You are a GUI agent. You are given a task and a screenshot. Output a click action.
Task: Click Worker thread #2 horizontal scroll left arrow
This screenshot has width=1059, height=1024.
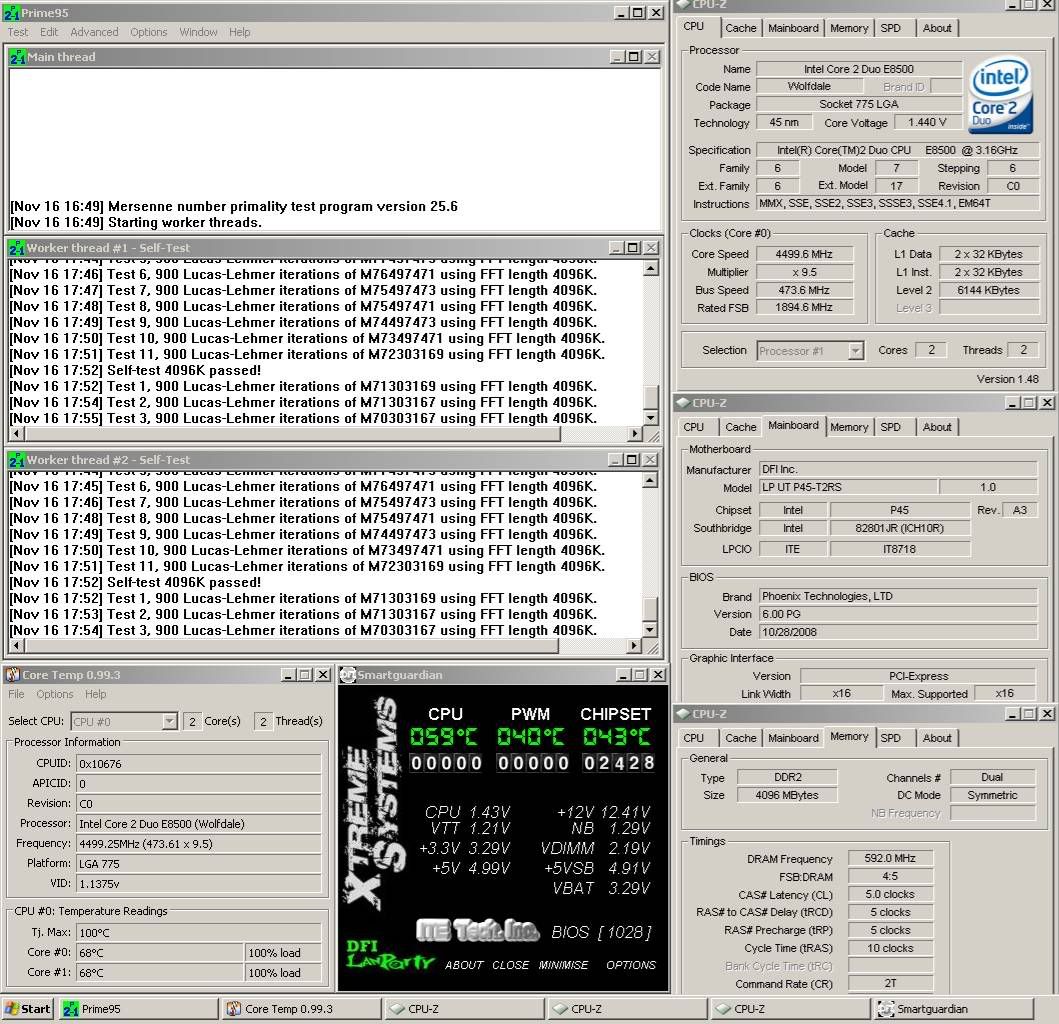coord(16,646)
